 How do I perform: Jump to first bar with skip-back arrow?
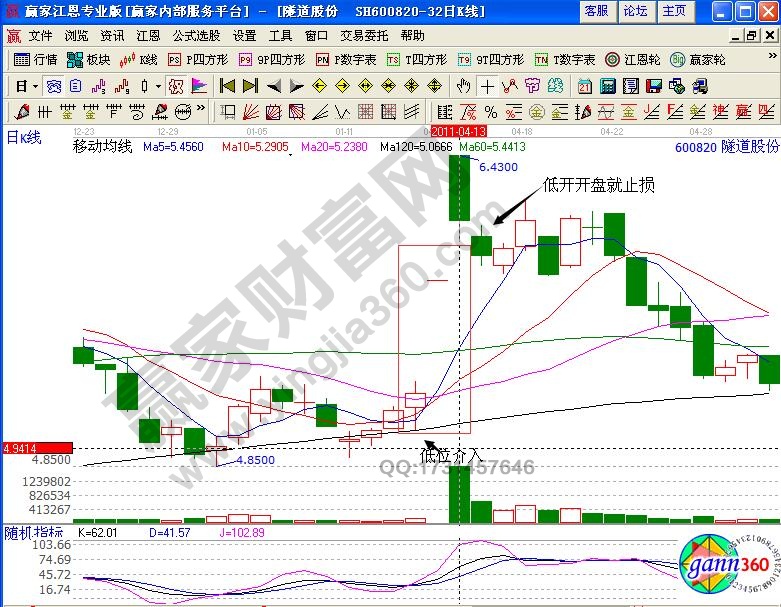(x=227, y=85)
